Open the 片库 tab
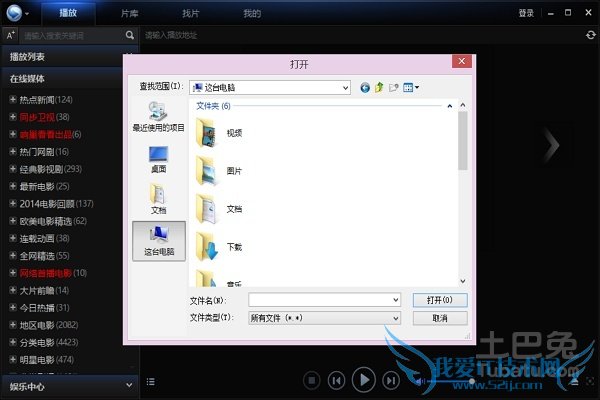 tap(129, 13)
